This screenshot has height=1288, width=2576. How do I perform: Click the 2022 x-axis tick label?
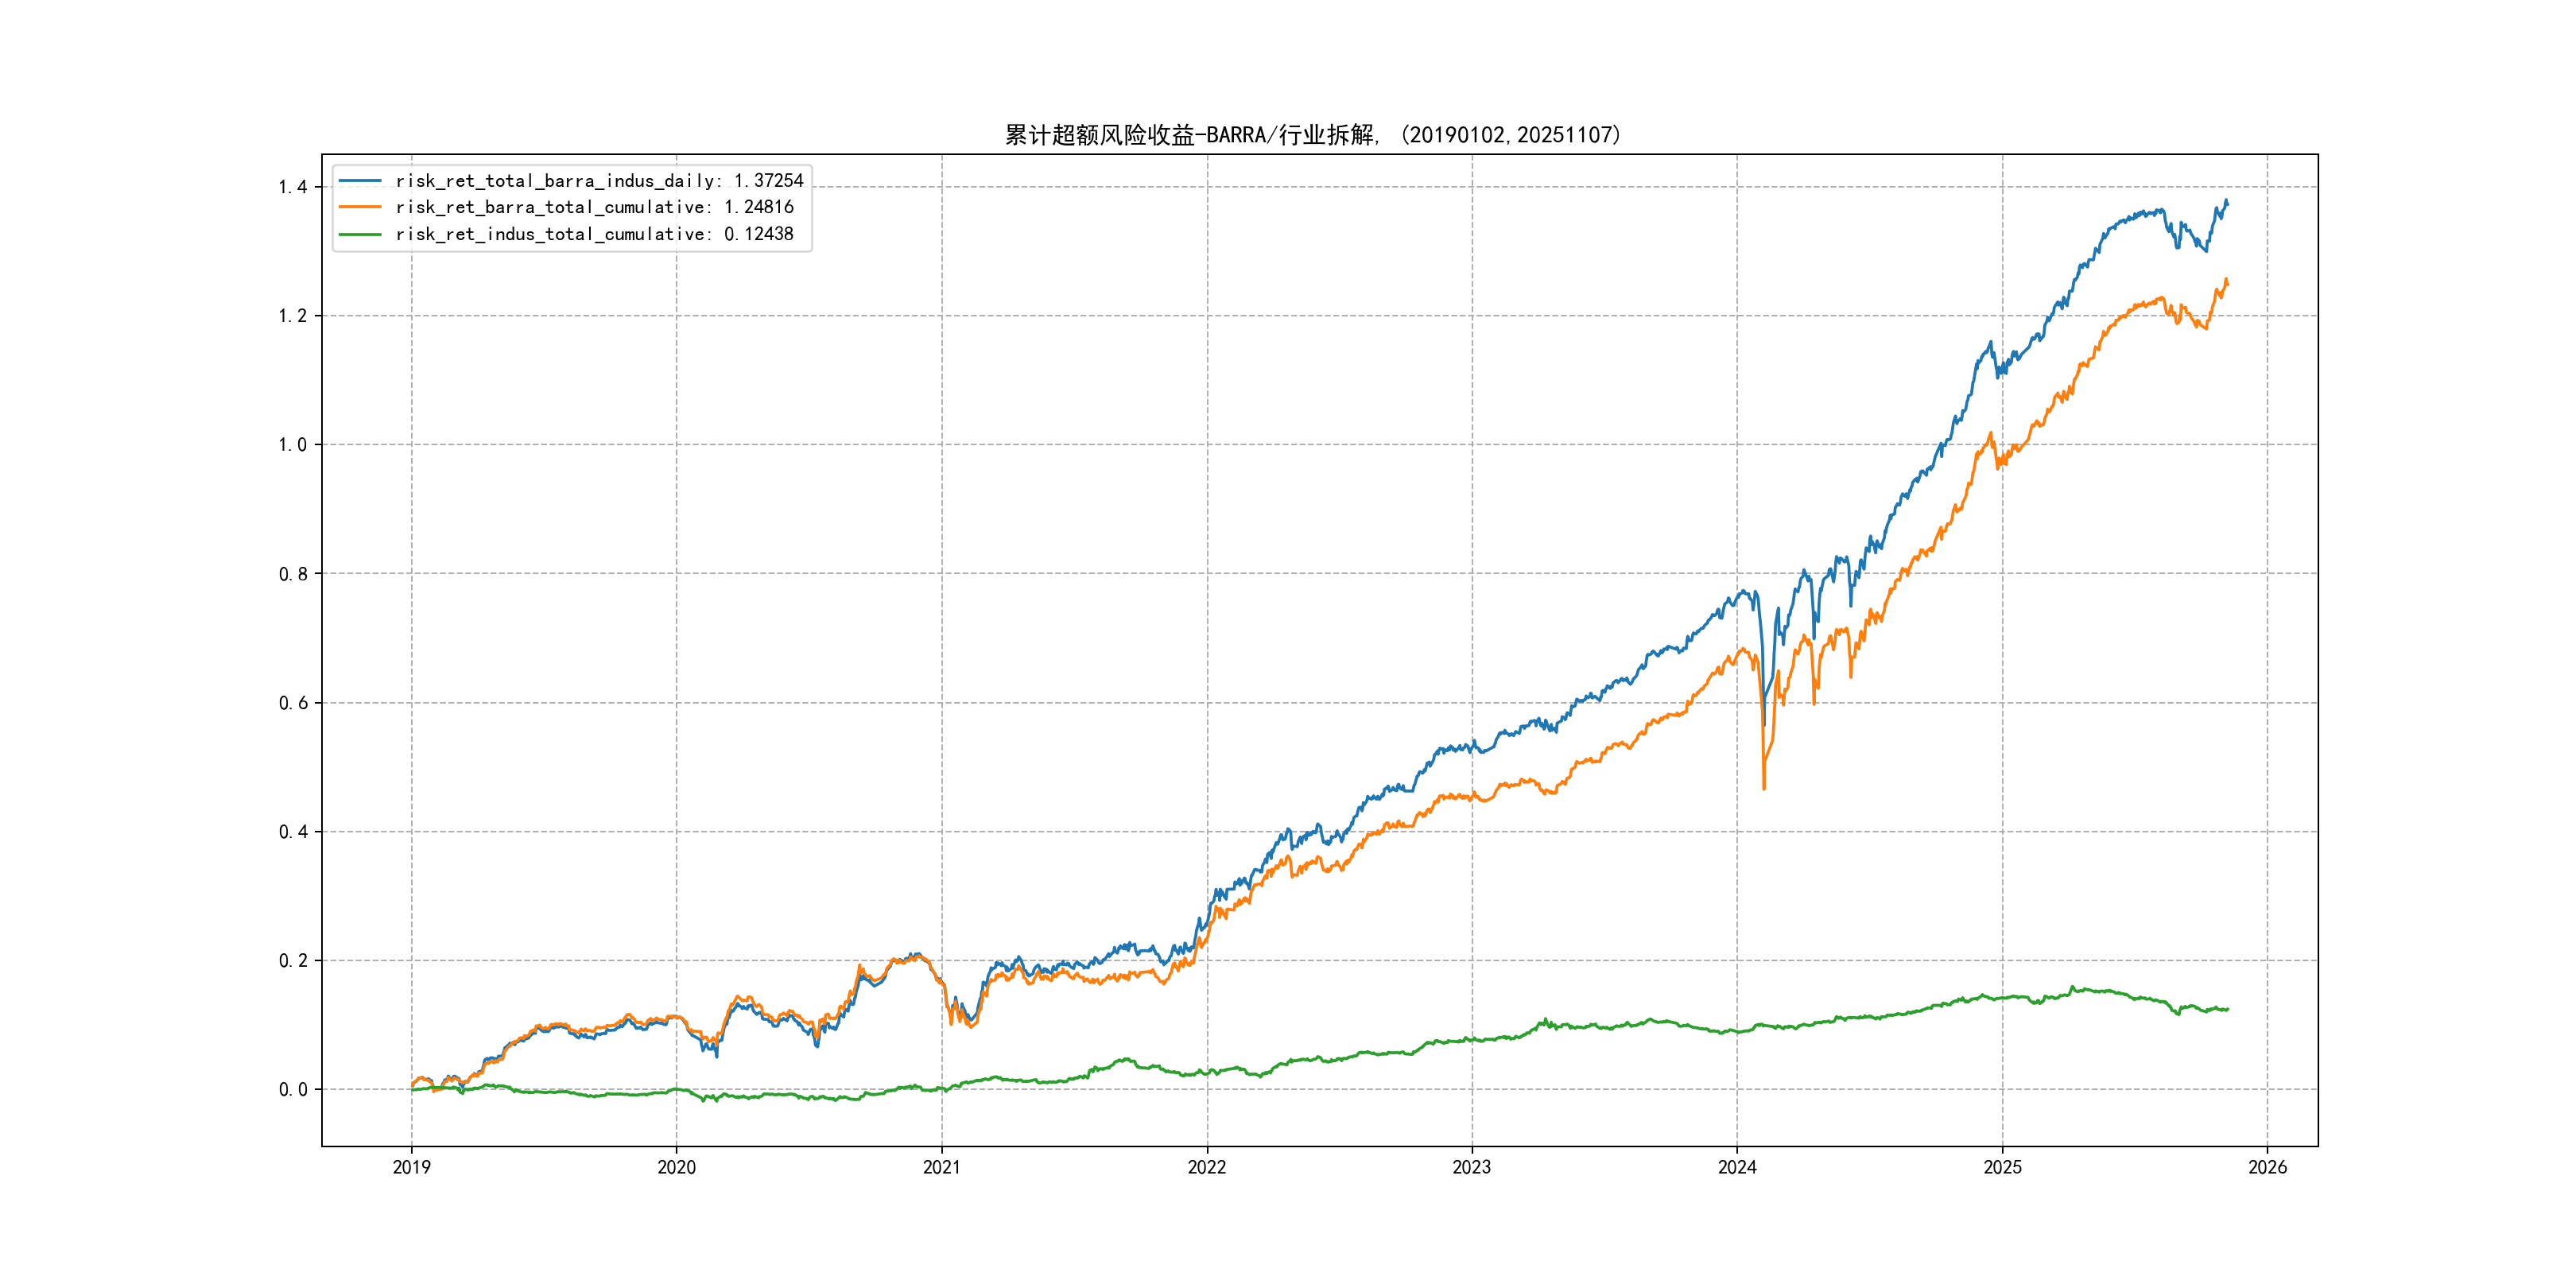click(1207, 1167)
